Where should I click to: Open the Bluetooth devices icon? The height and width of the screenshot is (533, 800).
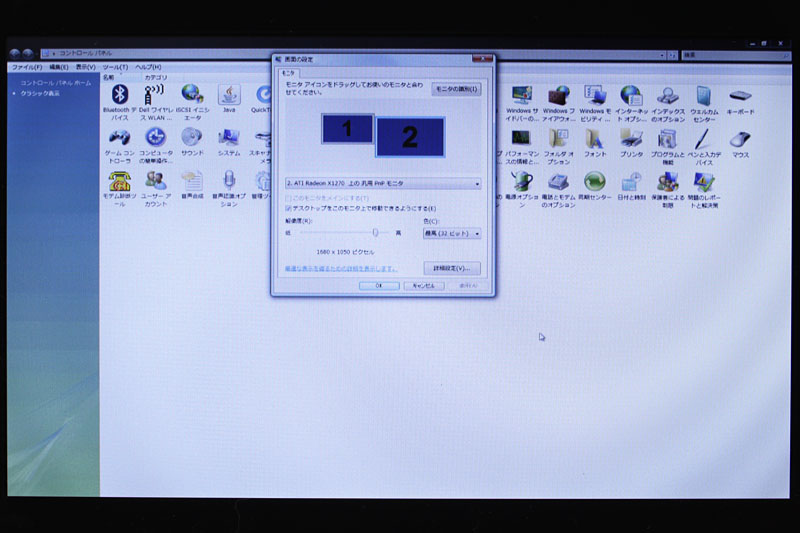(x=120, y=95)
